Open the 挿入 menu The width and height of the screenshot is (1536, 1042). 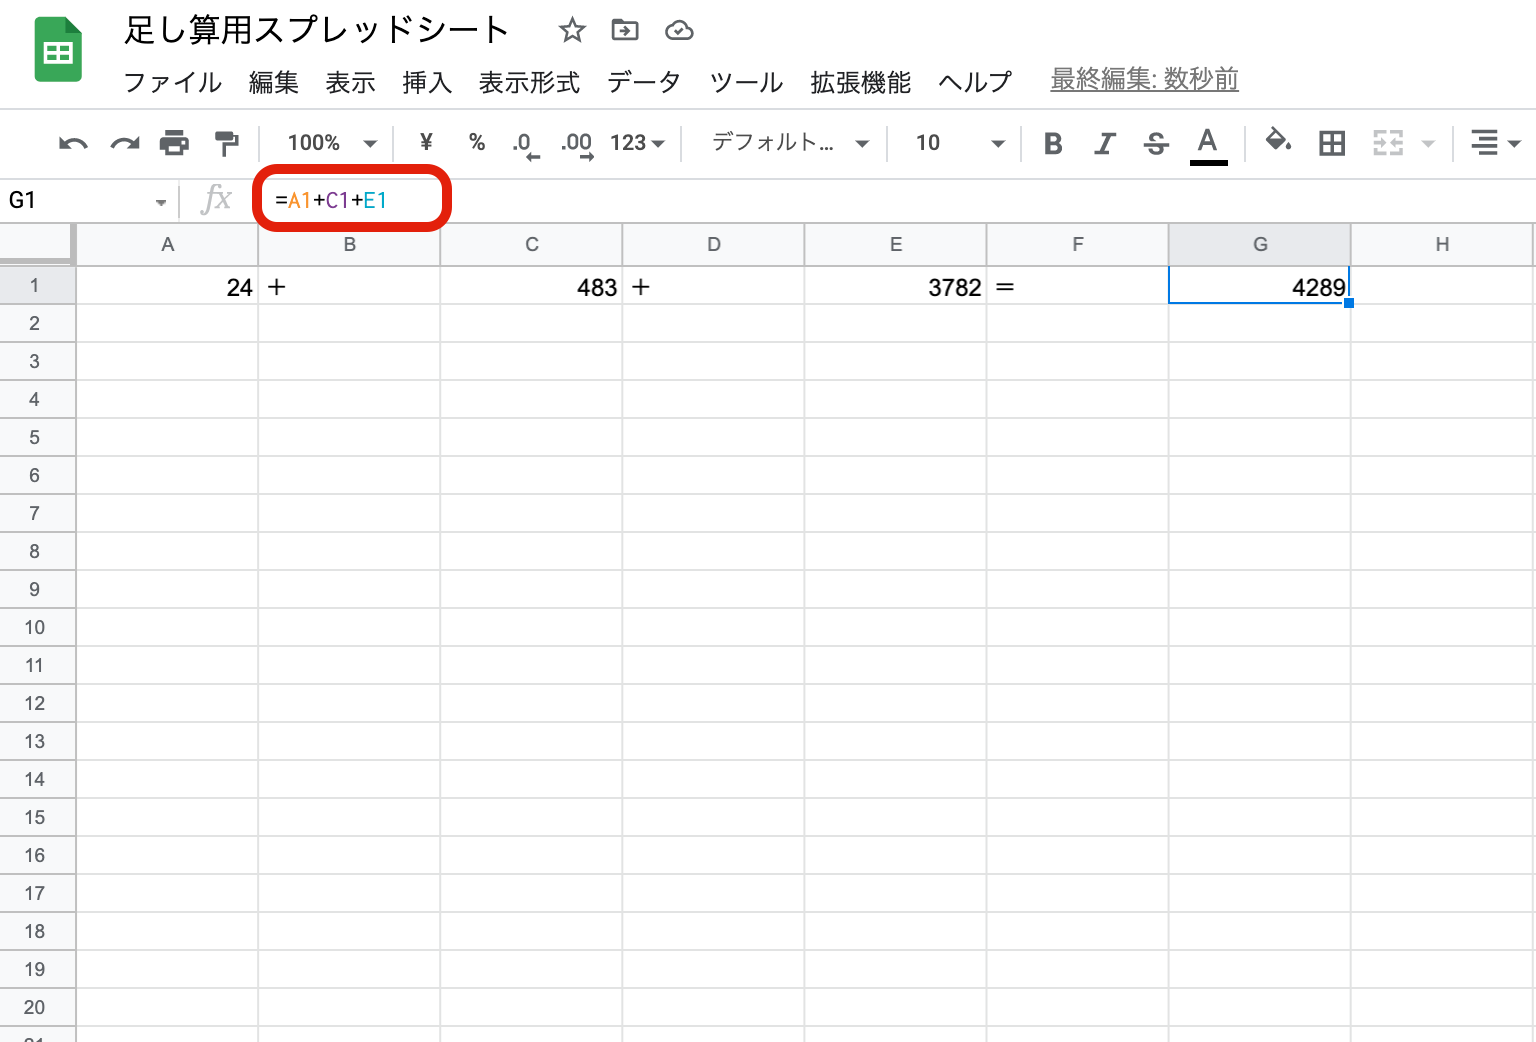tap(427, 82)
